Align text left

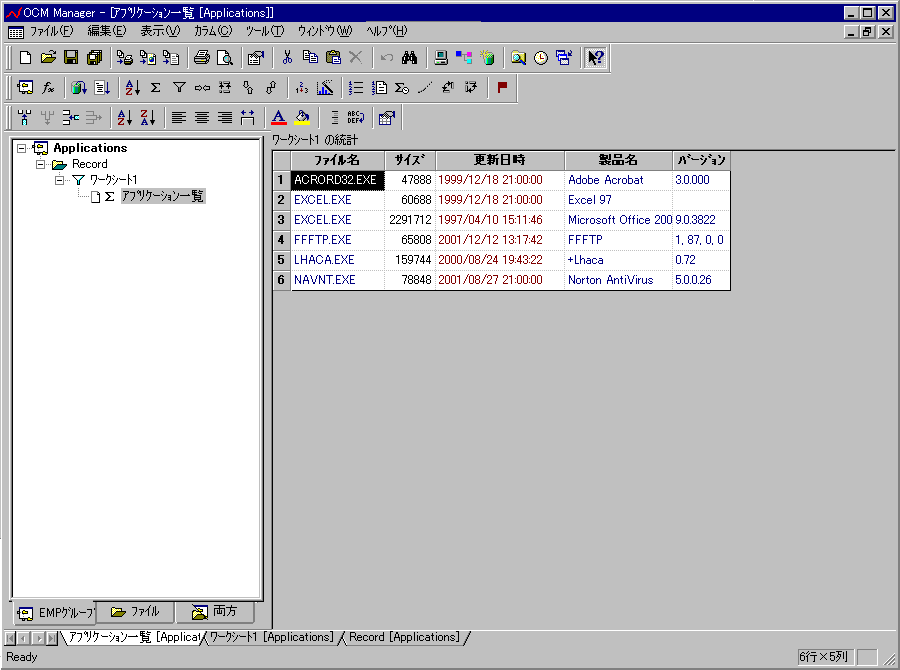point(179,118)
